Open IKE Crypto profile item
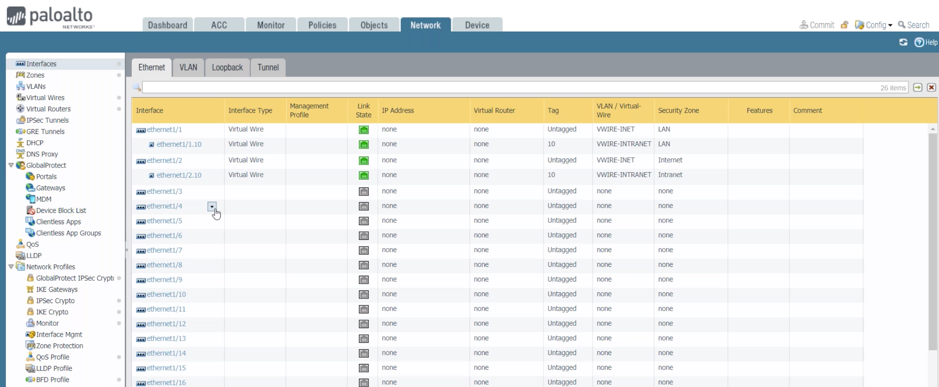Viewport: 939px width, 387px height. tap(52, 312)
